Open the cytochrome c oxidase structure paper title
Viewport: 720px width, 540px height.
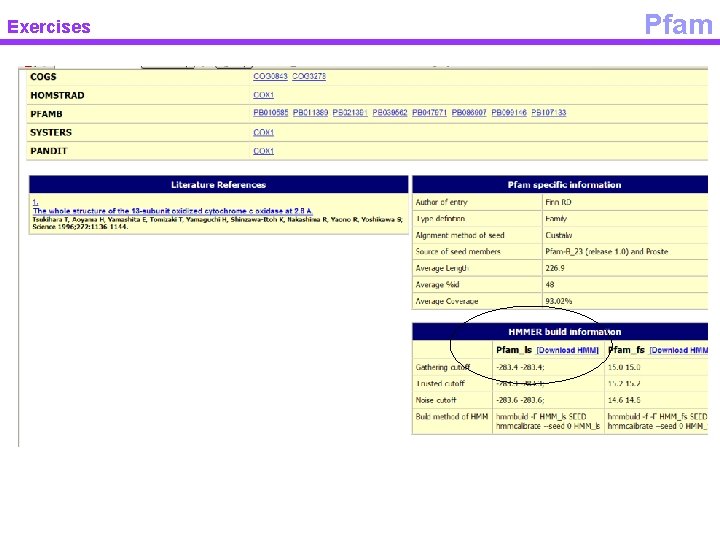point(173,211)
